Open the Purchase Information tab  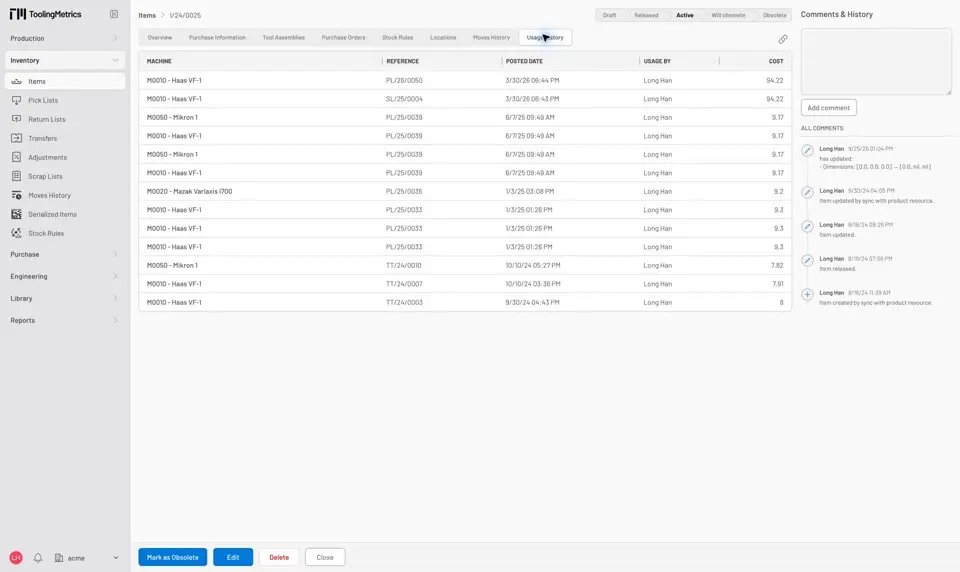[x=217, y=37]
